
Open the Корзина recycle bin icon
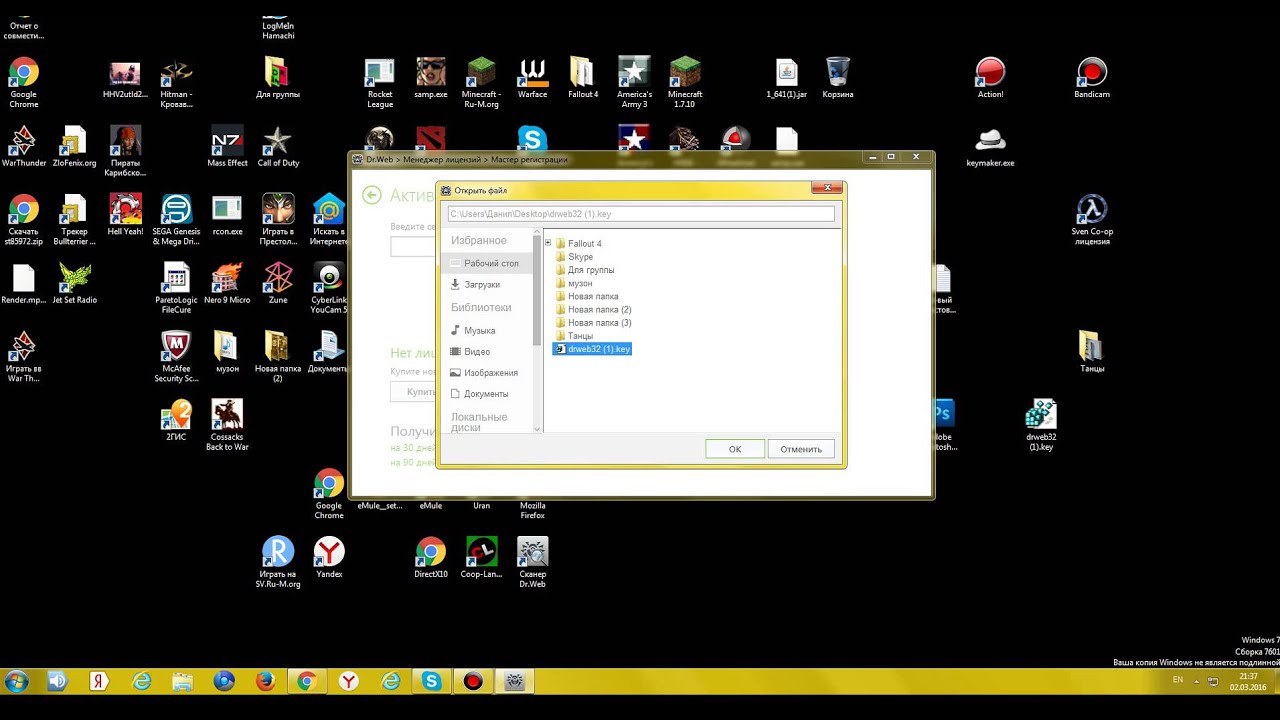(838, 79)
